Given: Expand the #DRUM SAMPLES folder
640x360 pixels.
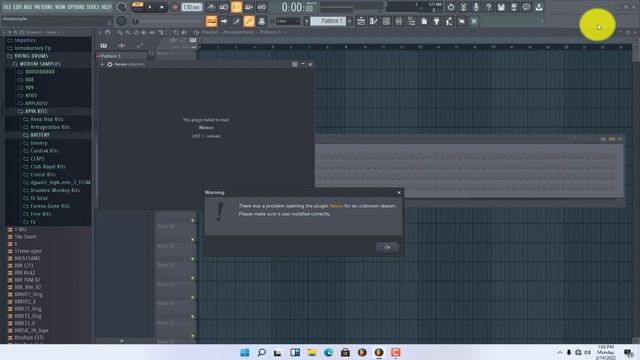Looking at the screenshot, I should pyautogui.click(x=39, y=64).
